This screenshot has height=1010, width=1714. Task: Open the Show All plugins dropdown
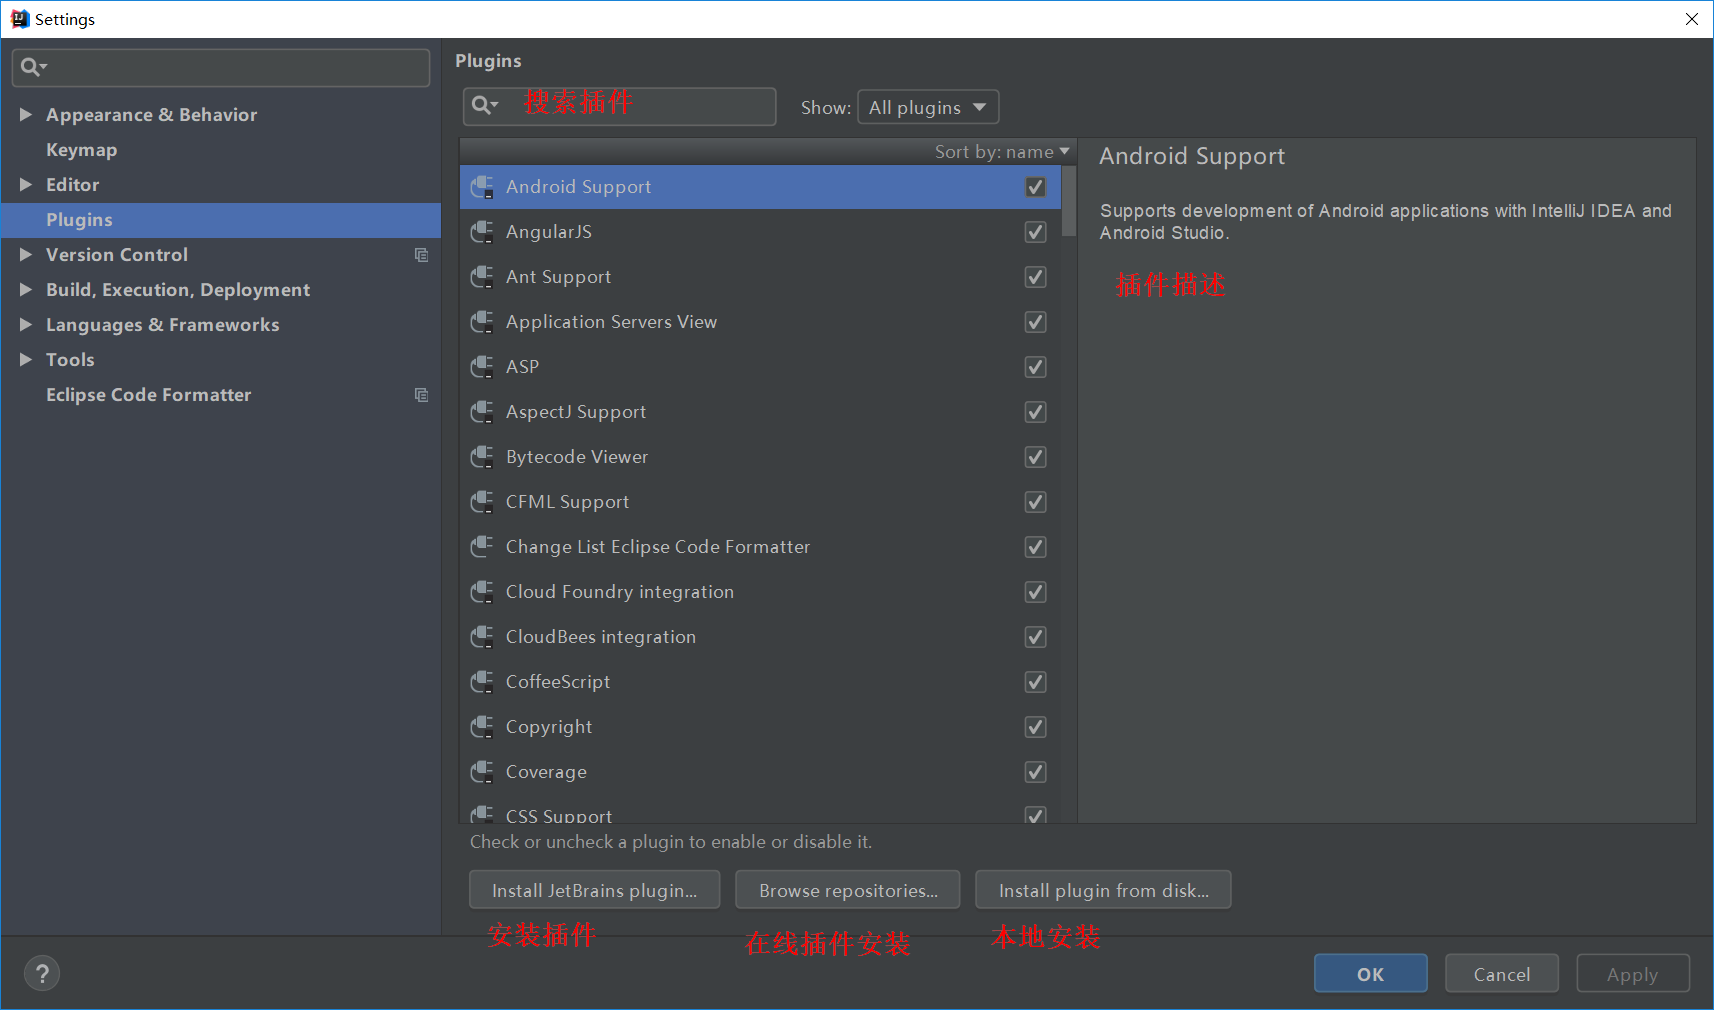(928, 107)
